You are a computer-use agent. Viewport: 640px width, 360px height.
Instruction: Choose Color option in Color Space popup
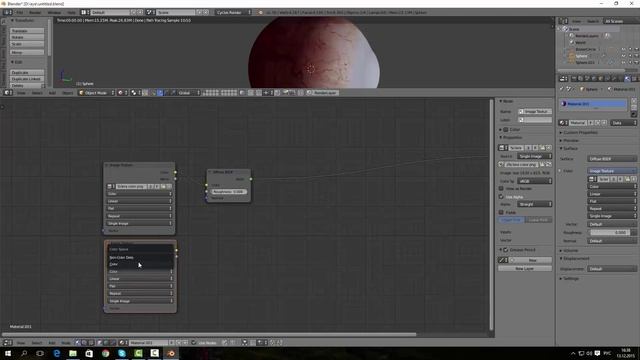pos(141,264)
